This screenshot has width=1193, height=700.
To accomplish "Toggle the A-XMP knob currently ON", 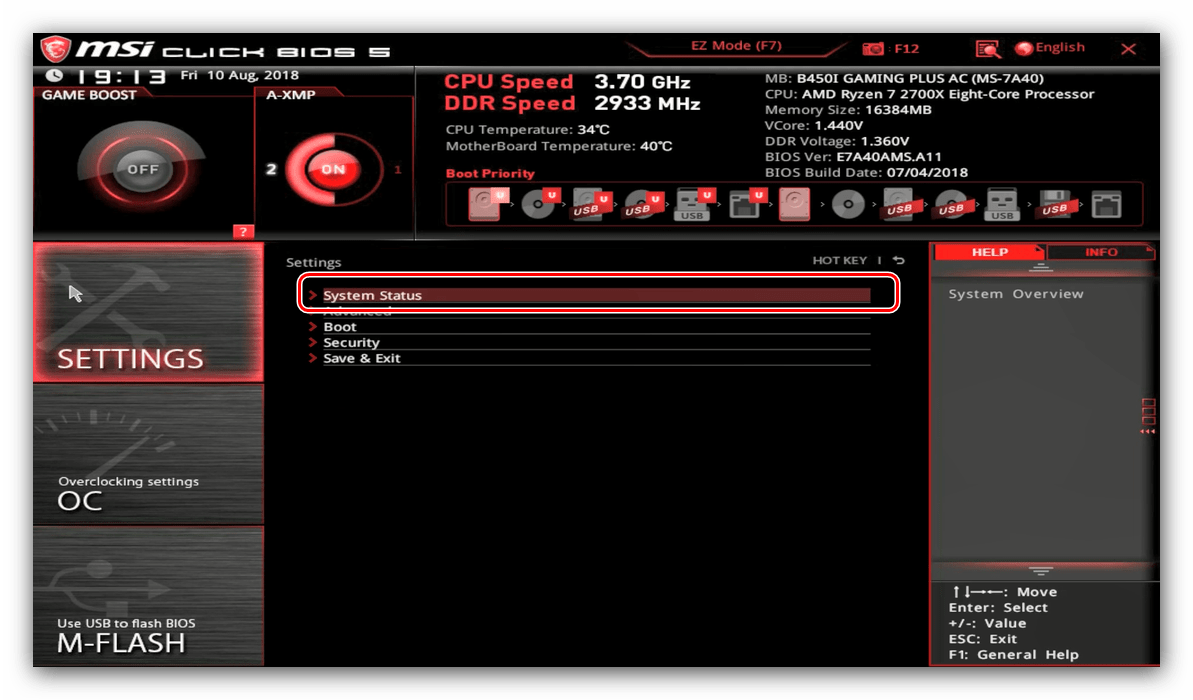I will click(333, 169).
